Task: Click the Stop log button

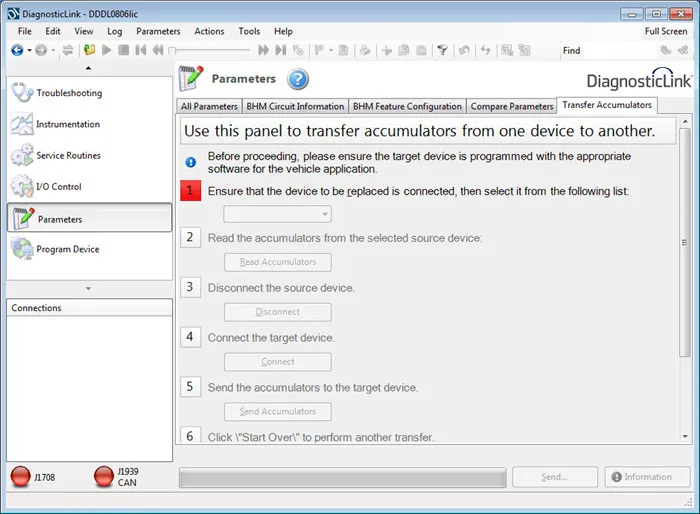Action: click(124, 50)
